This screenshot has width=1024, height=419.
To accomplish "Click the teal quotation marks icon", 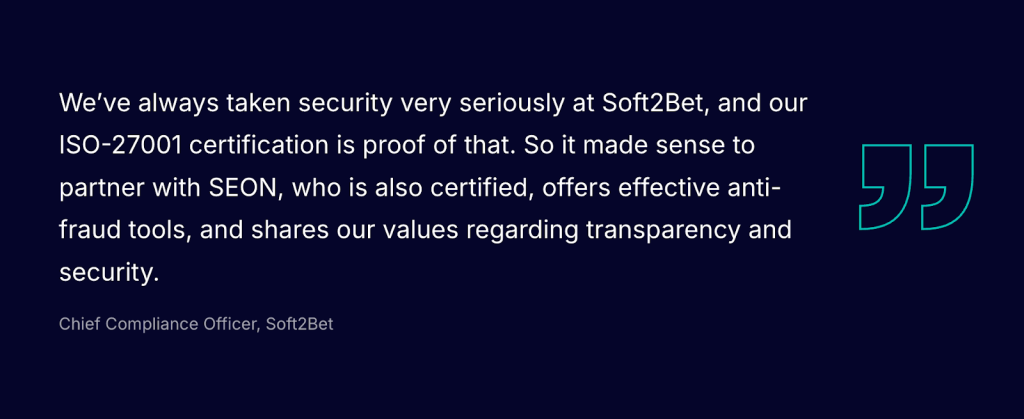I will 916,187.
